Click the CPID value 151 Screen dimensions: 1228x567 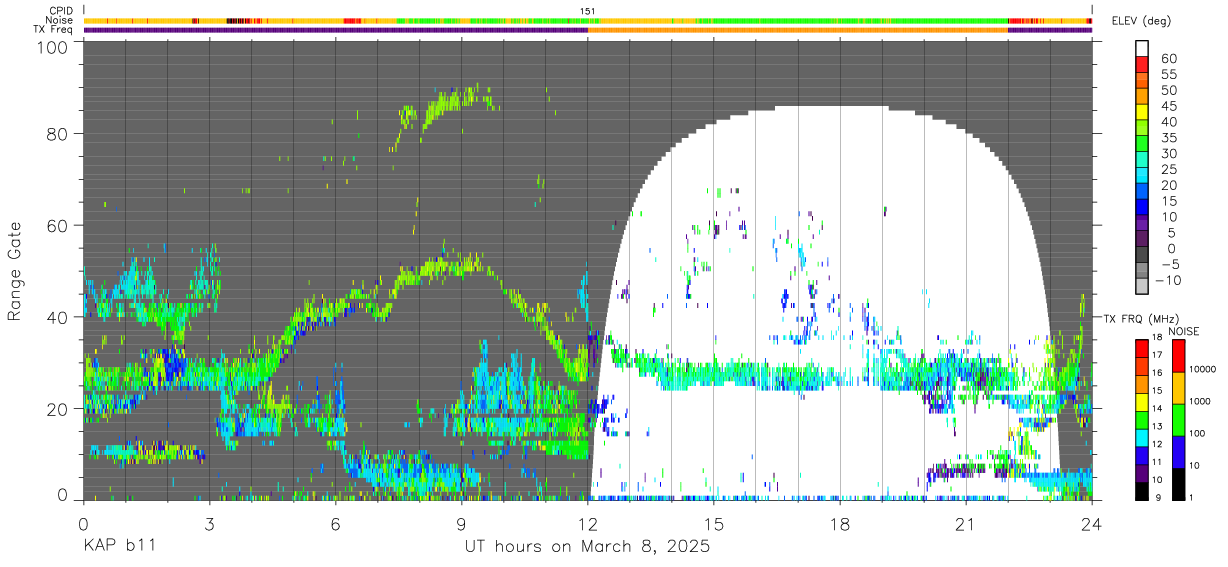pos(588,11)
